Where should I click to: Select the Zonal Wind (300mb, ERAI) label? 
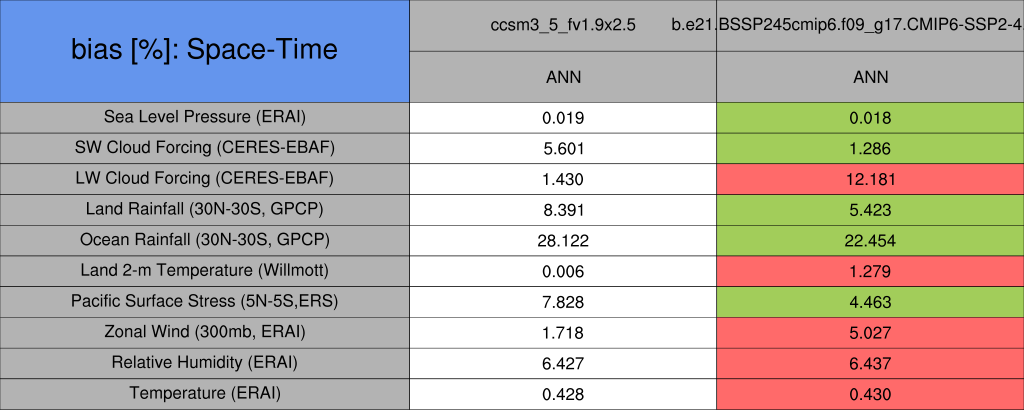pyautogui.click(x=204, y=332)
